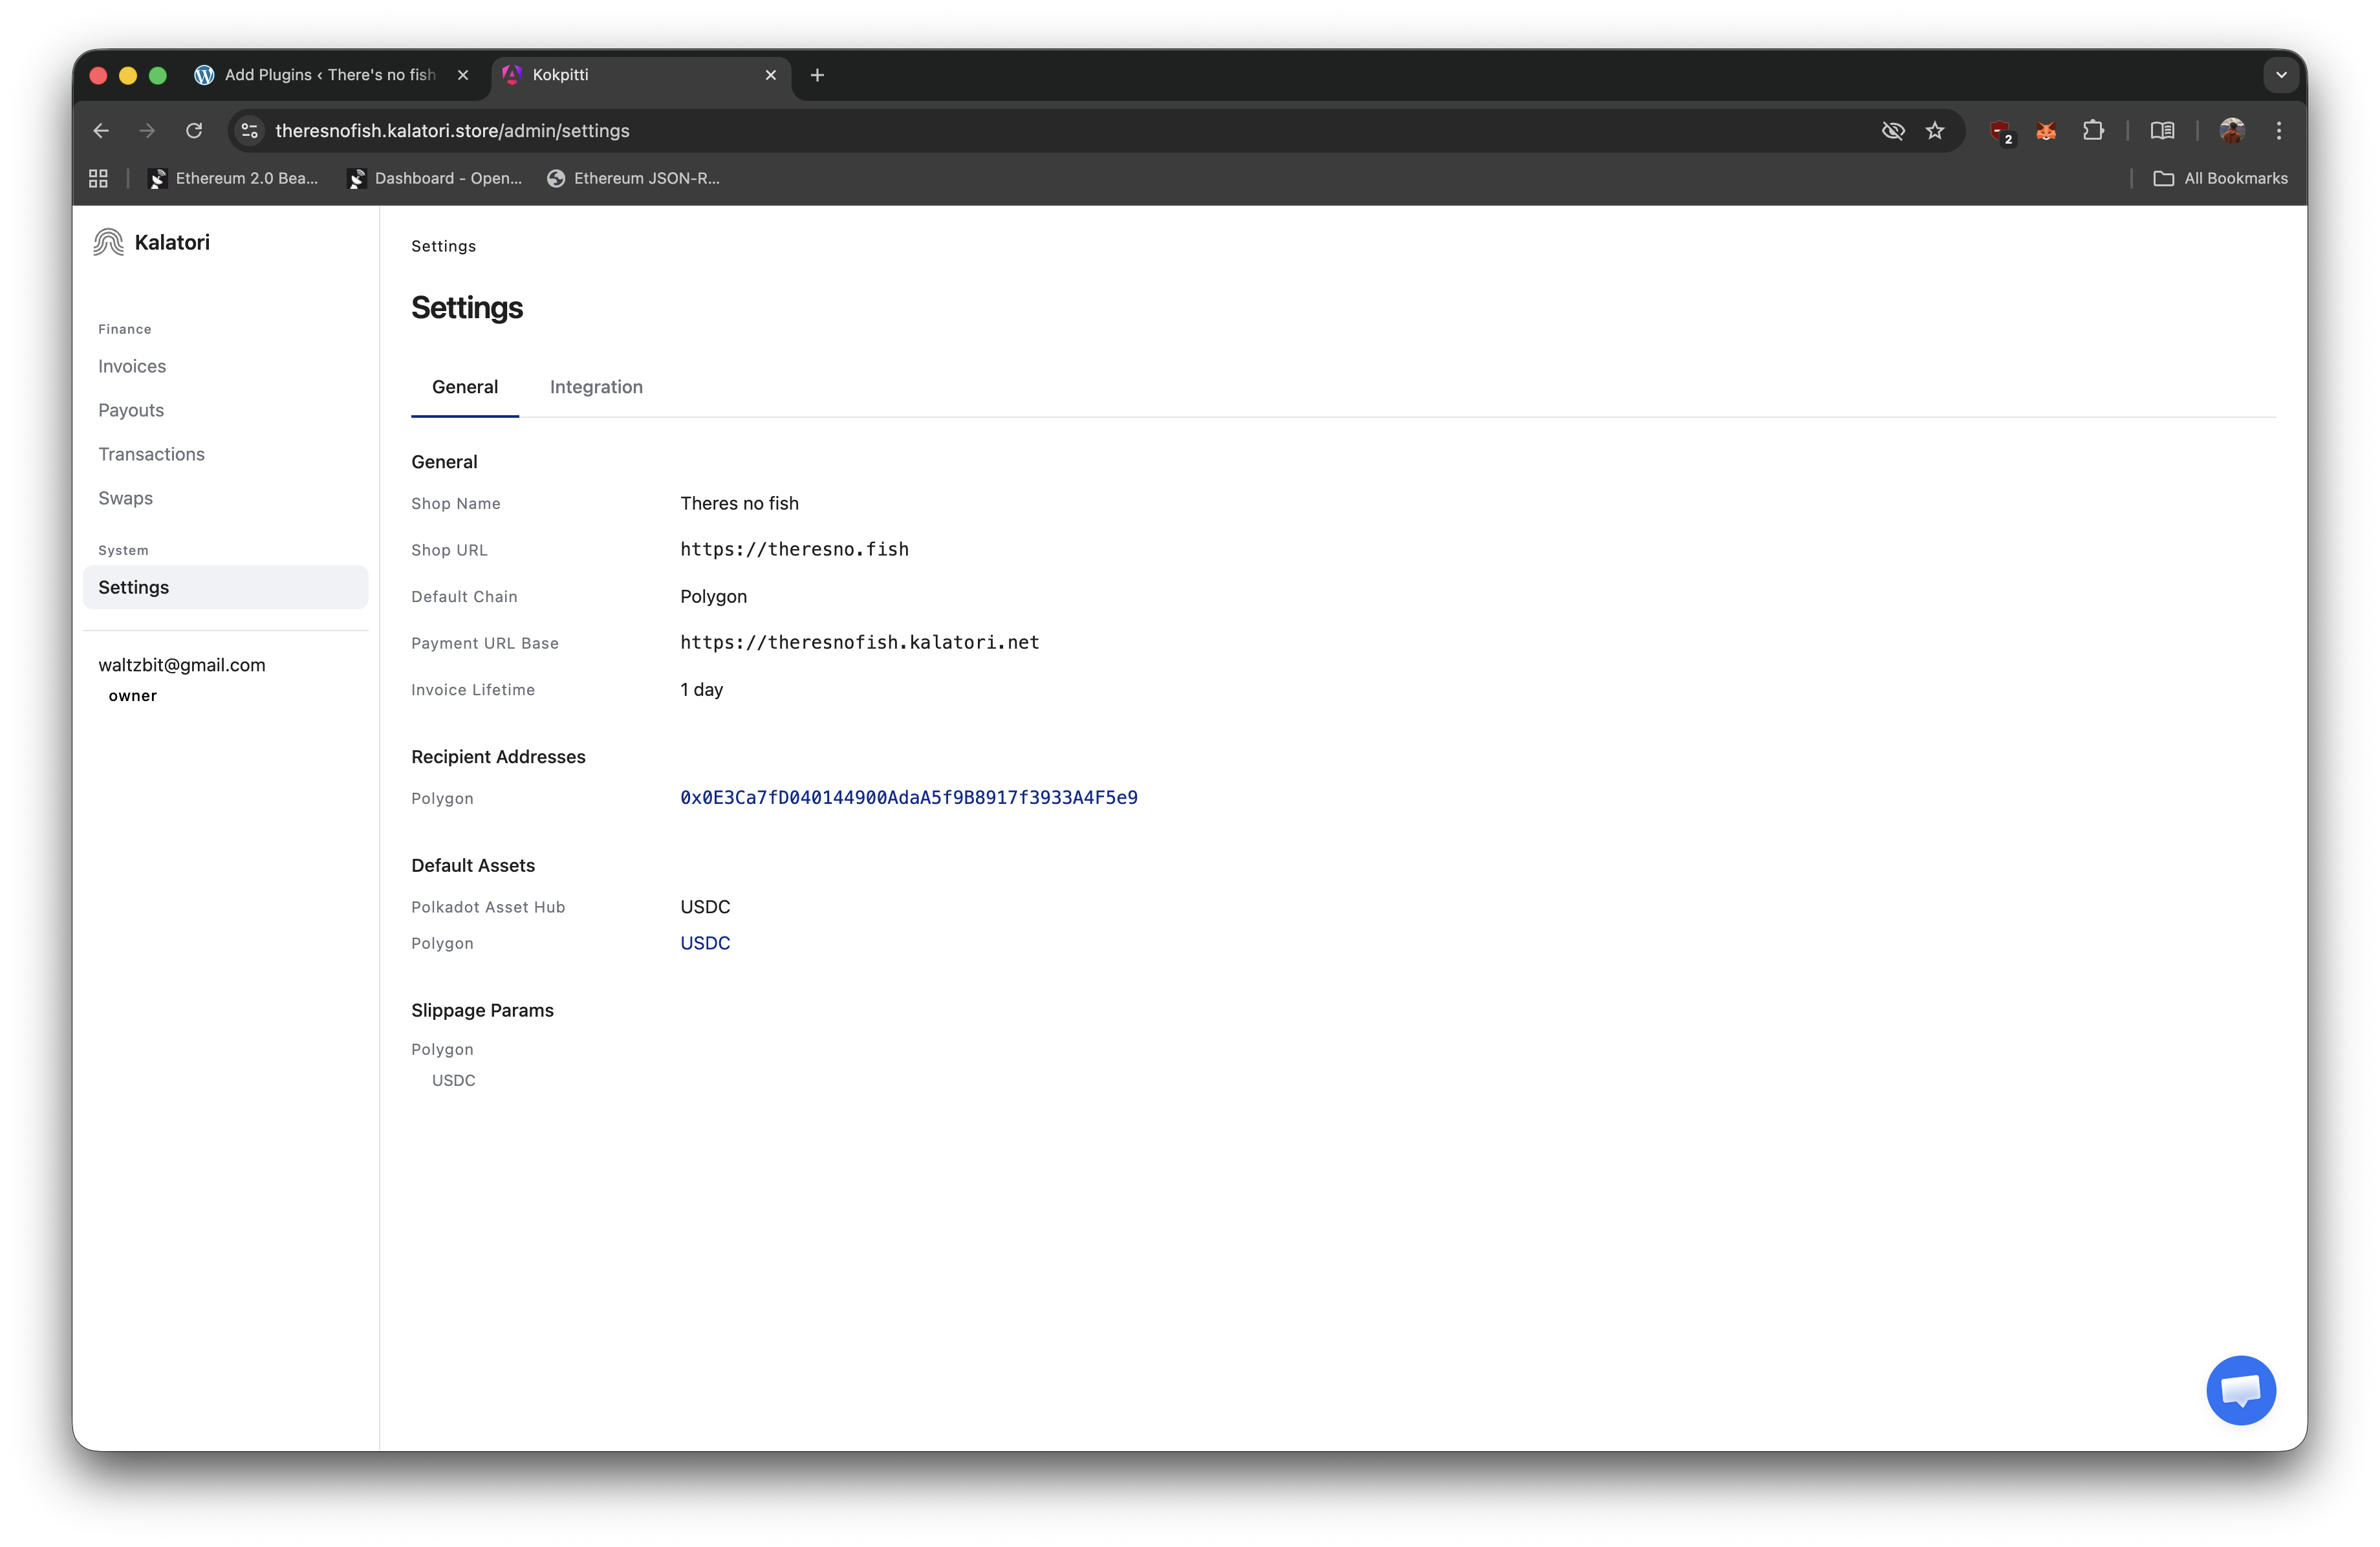The width and height of the screenshot is (2380, 1547).
Task: Expand the tab search dropdown arrow
Action: [2281, 75]
